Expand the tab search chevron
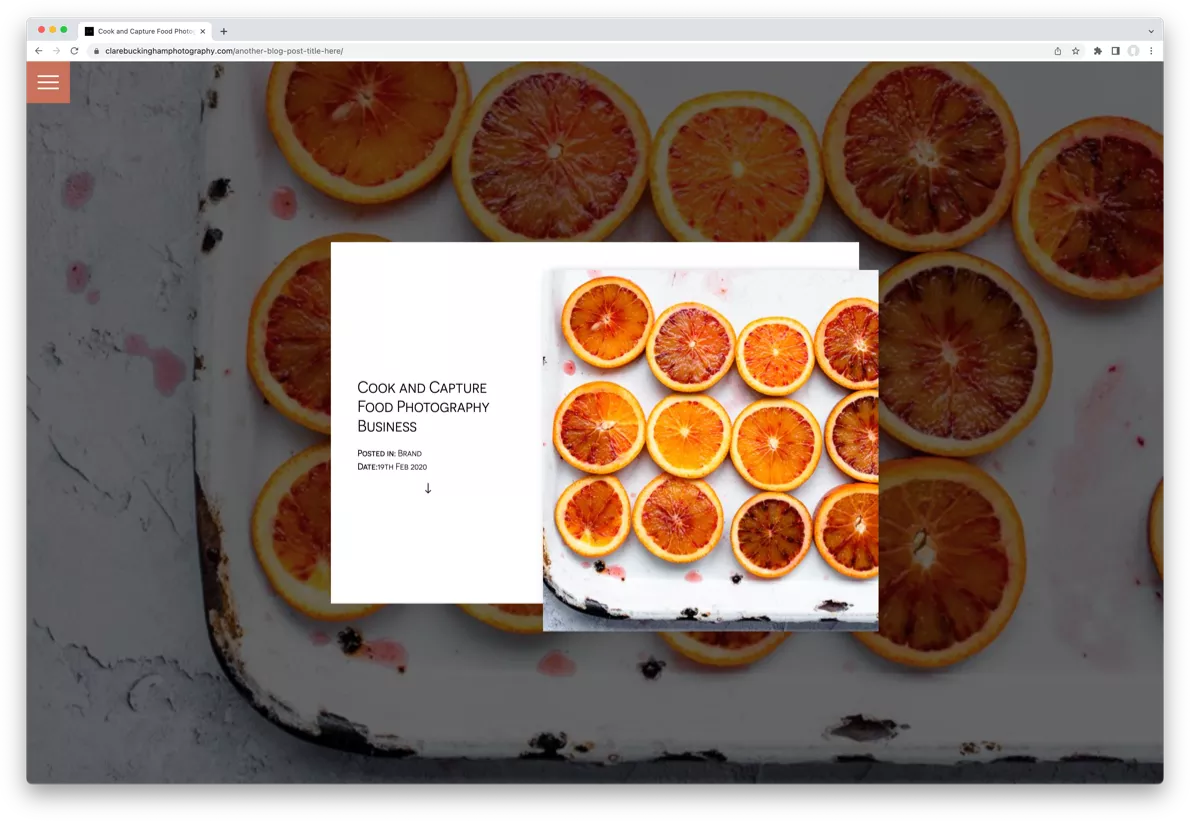The image size is (1190, 821). click(1151, 32)
